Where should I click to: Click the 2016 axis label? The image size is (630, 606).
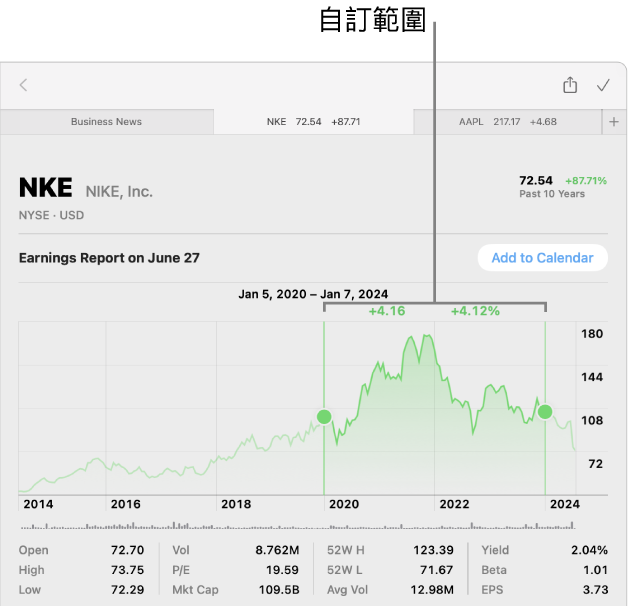(x=126, y=504)
